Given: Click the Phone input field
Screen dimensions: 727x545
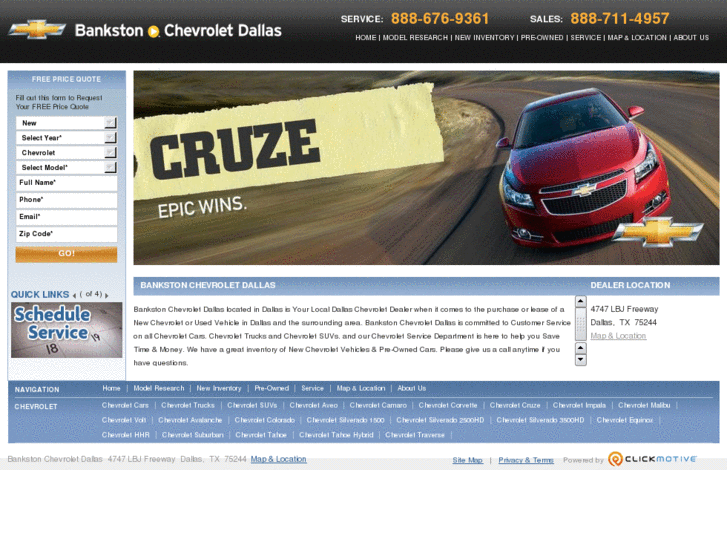Looking at the screenshot, I should pyautogui.click(x=66, y=200).
